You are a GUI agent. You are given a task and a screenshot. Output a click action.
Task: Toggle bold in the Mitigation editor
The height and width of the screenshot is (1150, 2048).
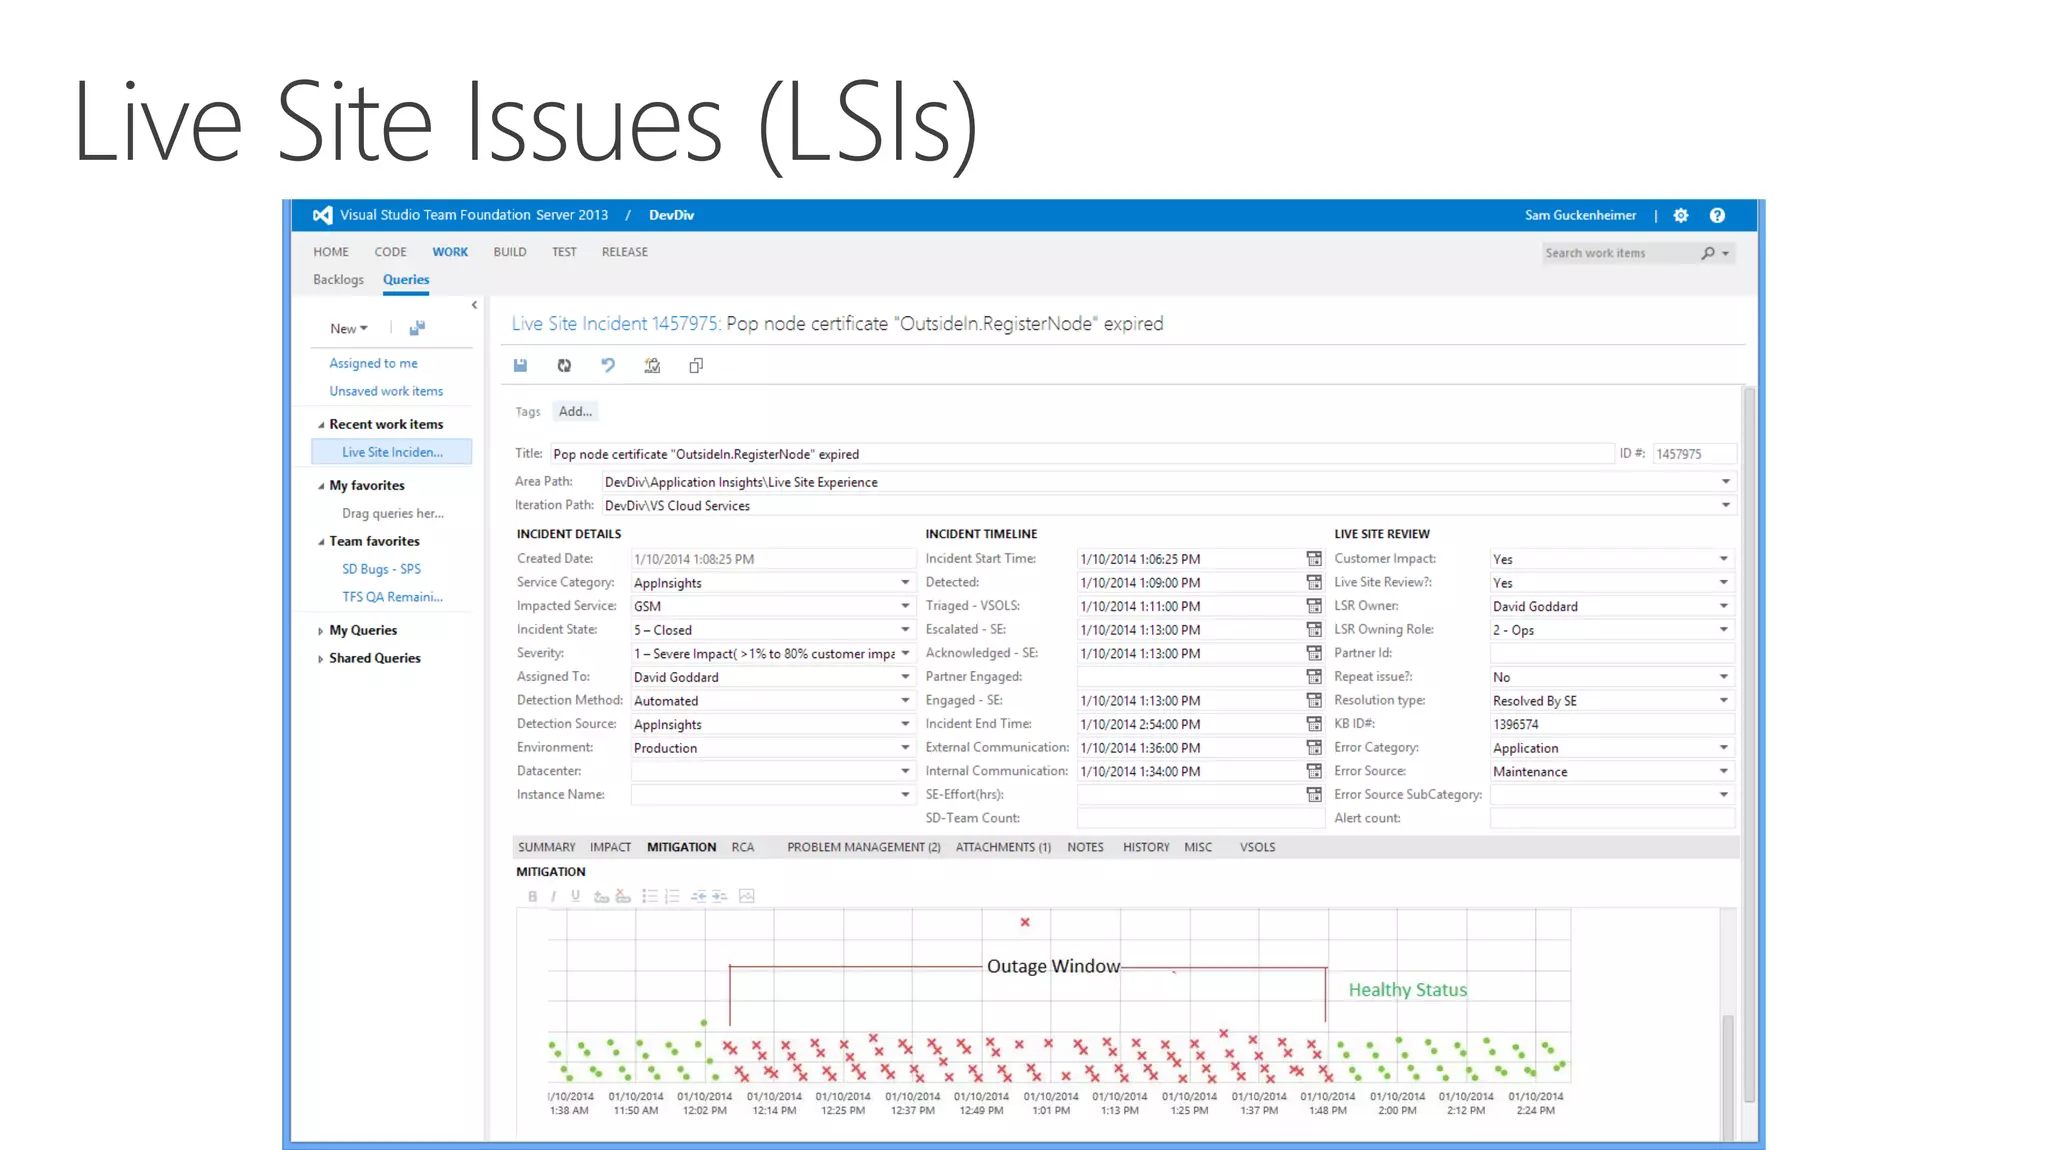pos(532,896)
